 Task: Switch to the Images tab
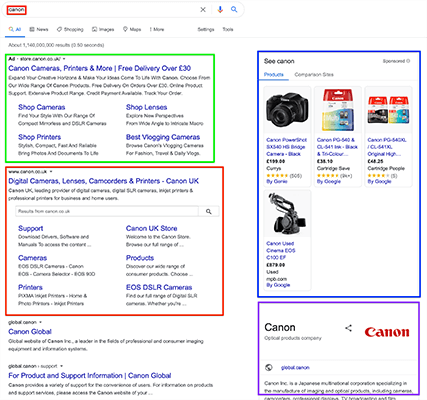[103, 29]
